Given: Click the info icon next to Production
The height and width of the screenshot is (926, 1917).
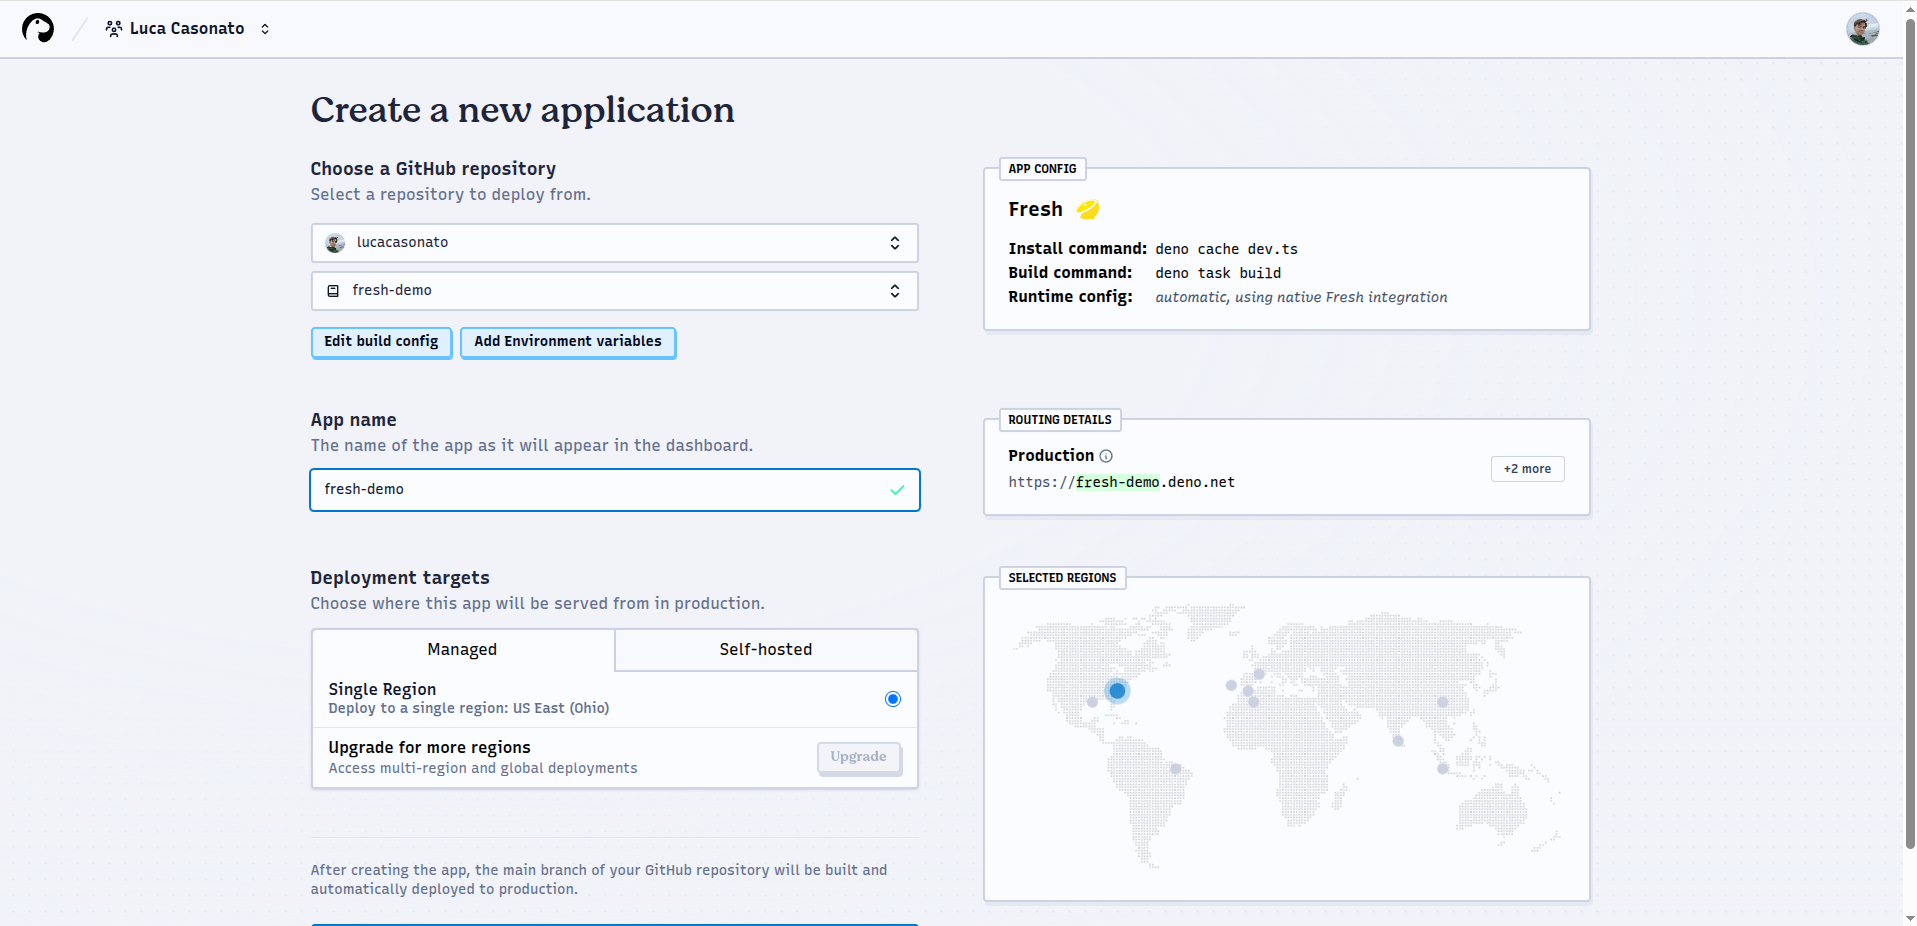Looking at the screenshot, I should pos(1106,456).
